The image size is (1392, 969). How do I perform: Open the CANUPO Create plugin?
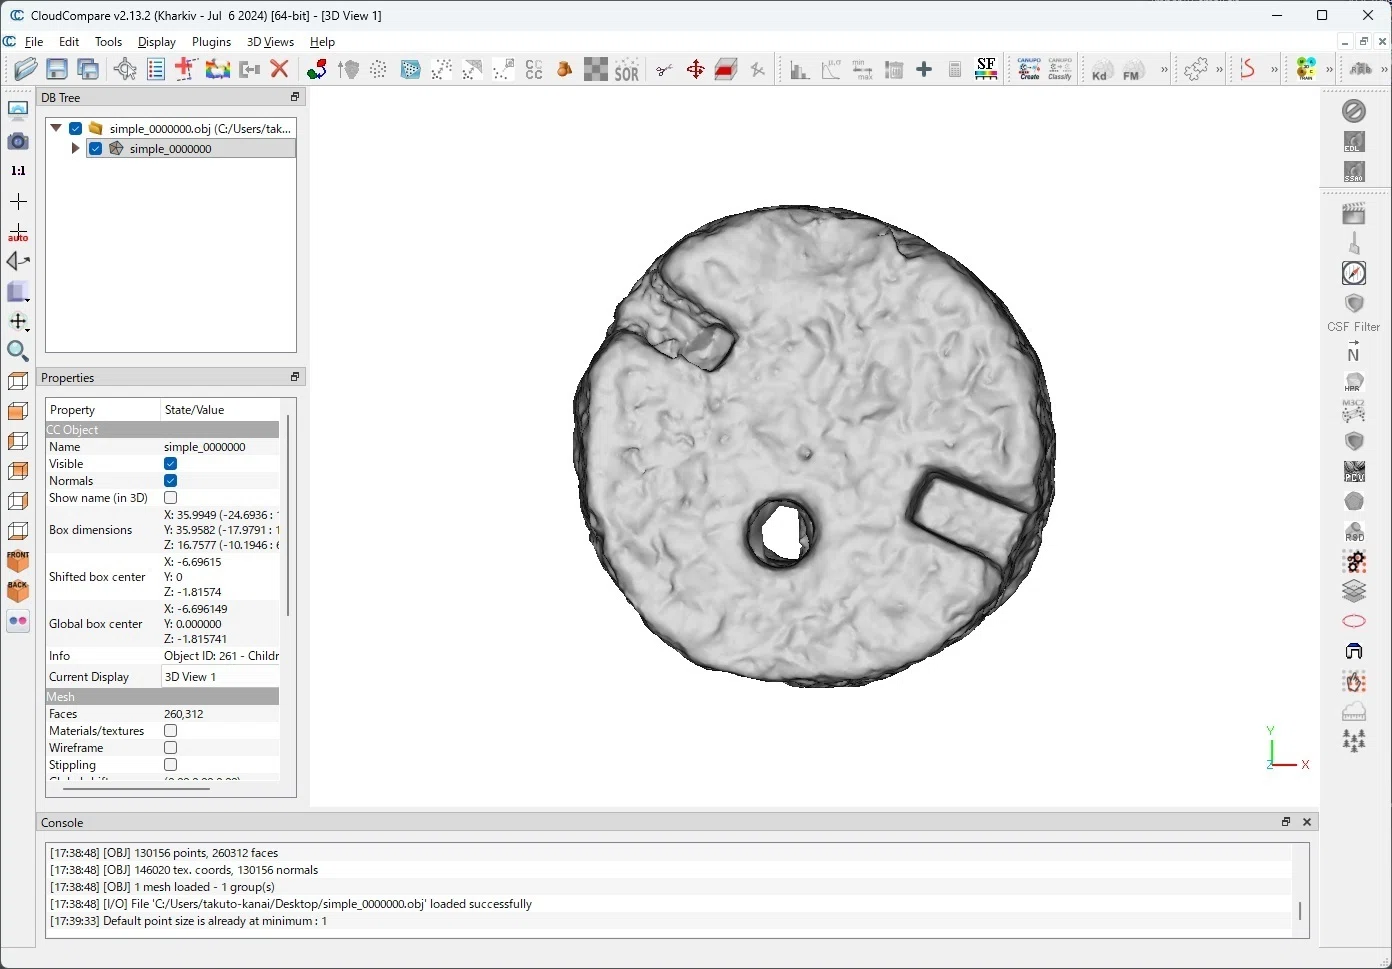coord(1029,69)
